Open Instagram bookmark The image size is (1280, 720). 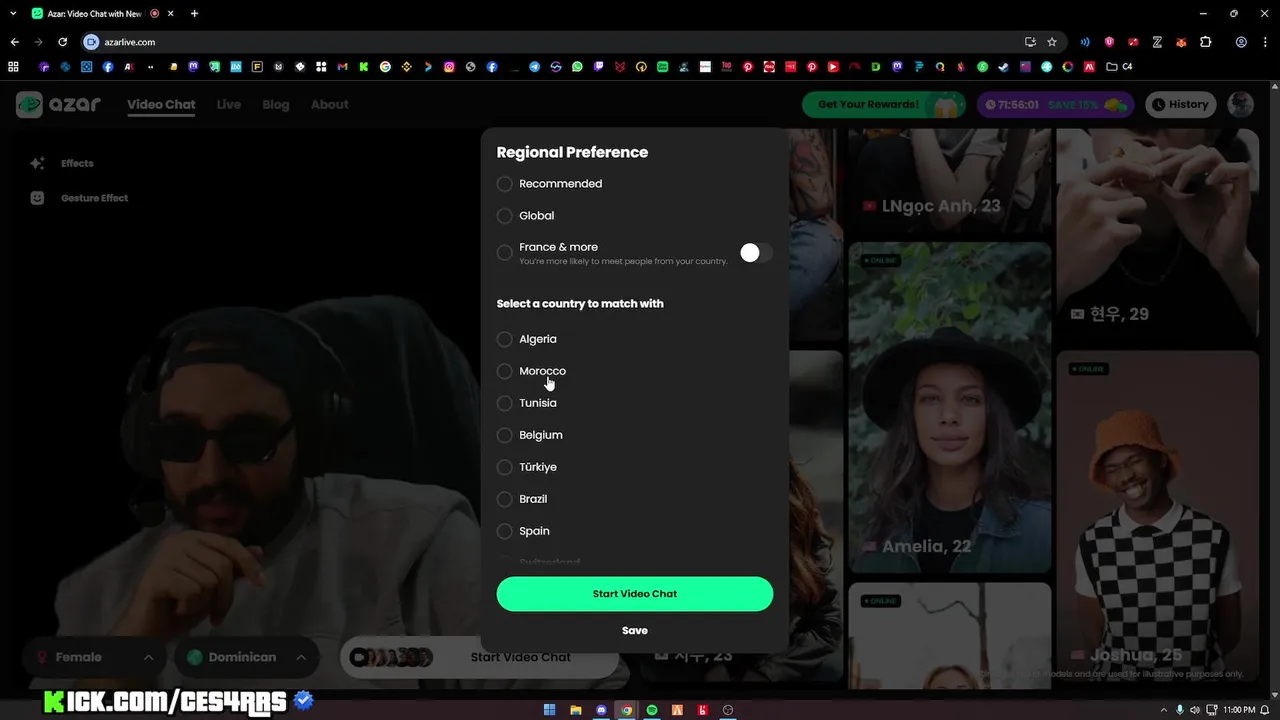click(449, 67)
